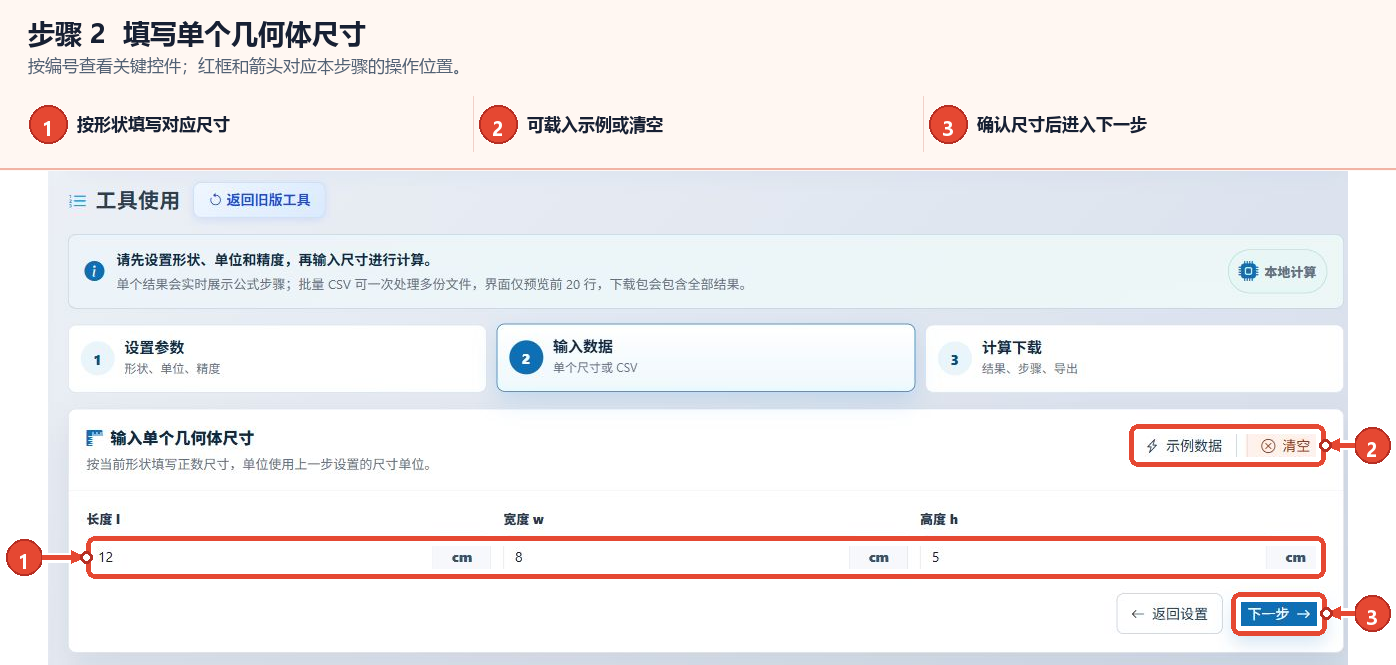The image size is (1396, 665).
Task: Click the 下一步 next button
Action: coord(1279,614)
